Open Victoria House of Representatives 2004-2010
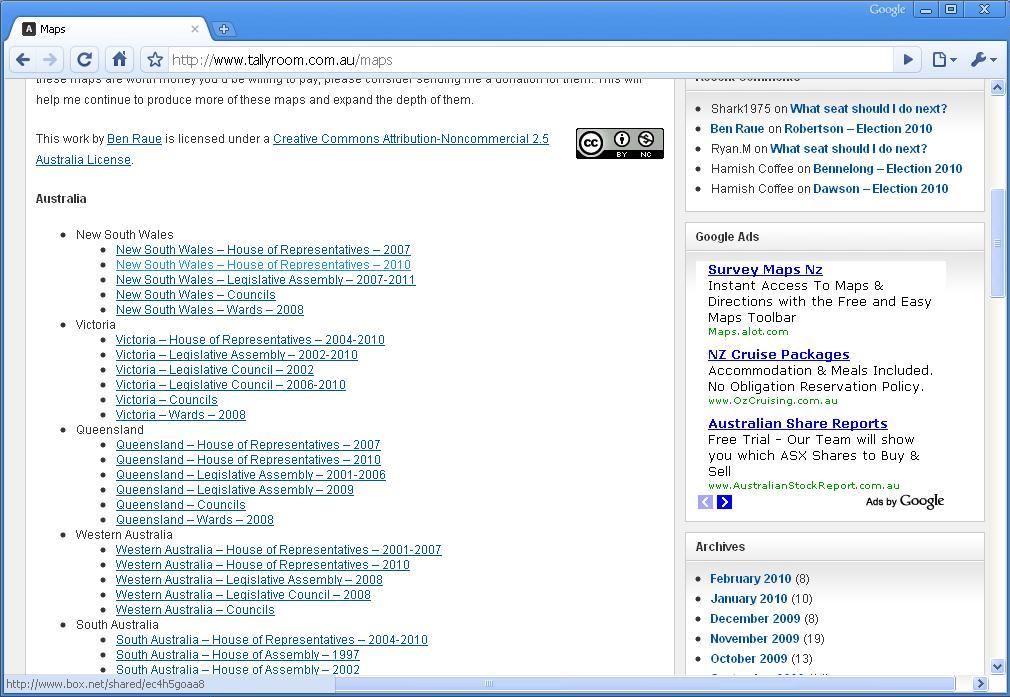 pos(250,339)
